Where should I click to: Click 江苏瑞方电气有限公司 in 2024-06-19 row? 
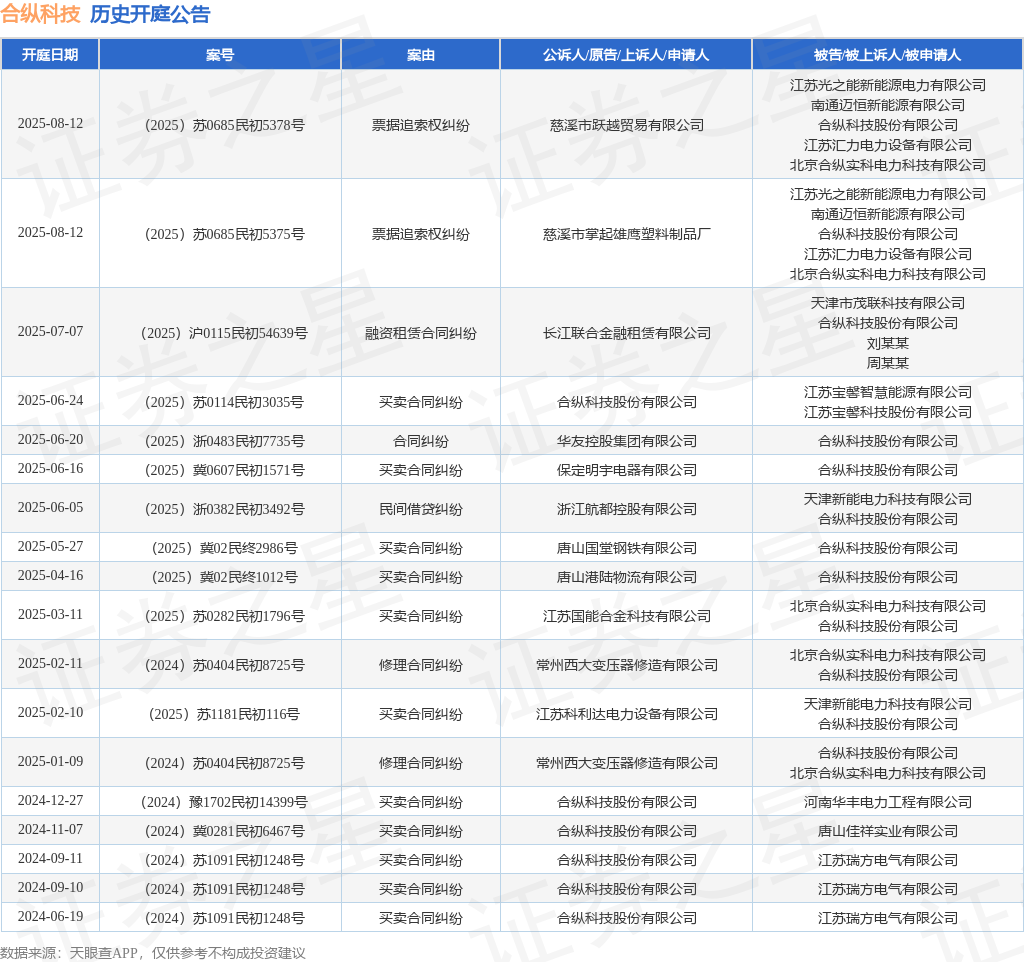pyautogui.click(x=888, y=918)
